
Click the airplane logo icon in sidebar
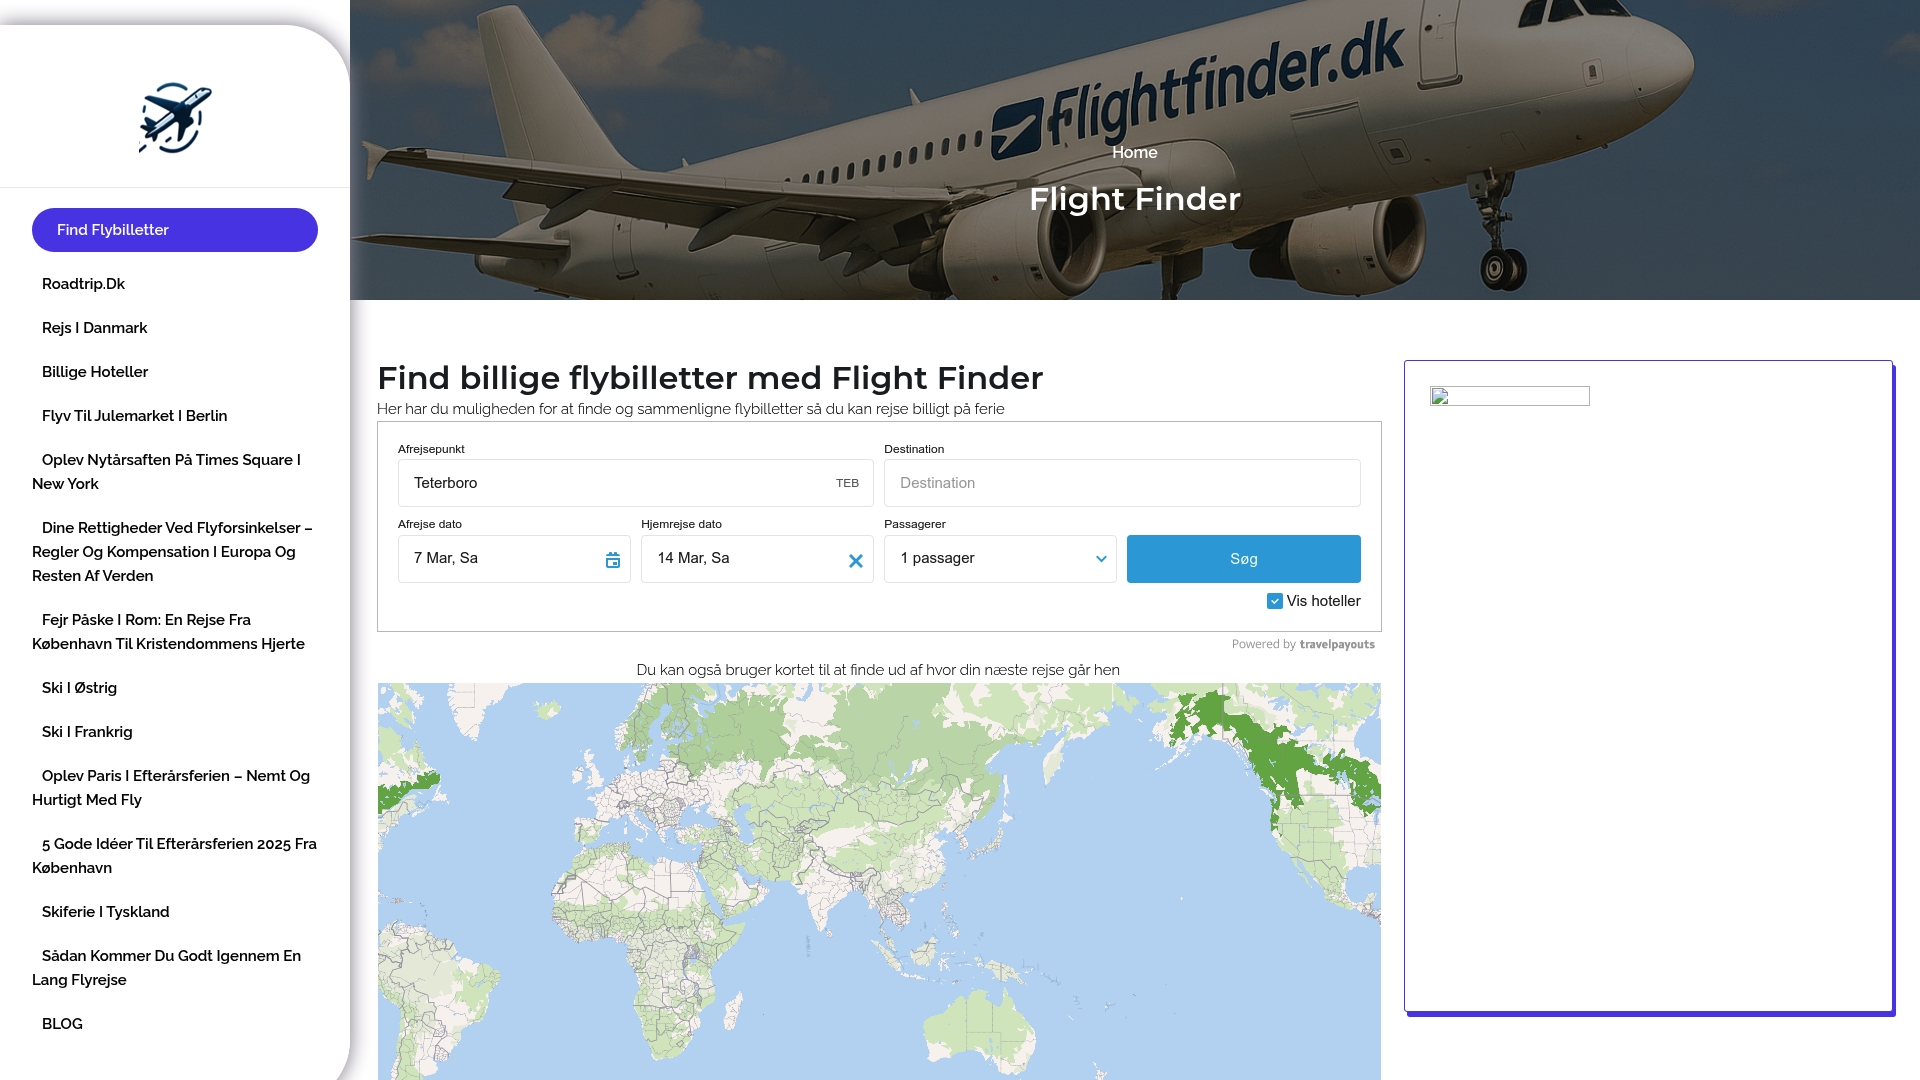(x=175, y=118)
